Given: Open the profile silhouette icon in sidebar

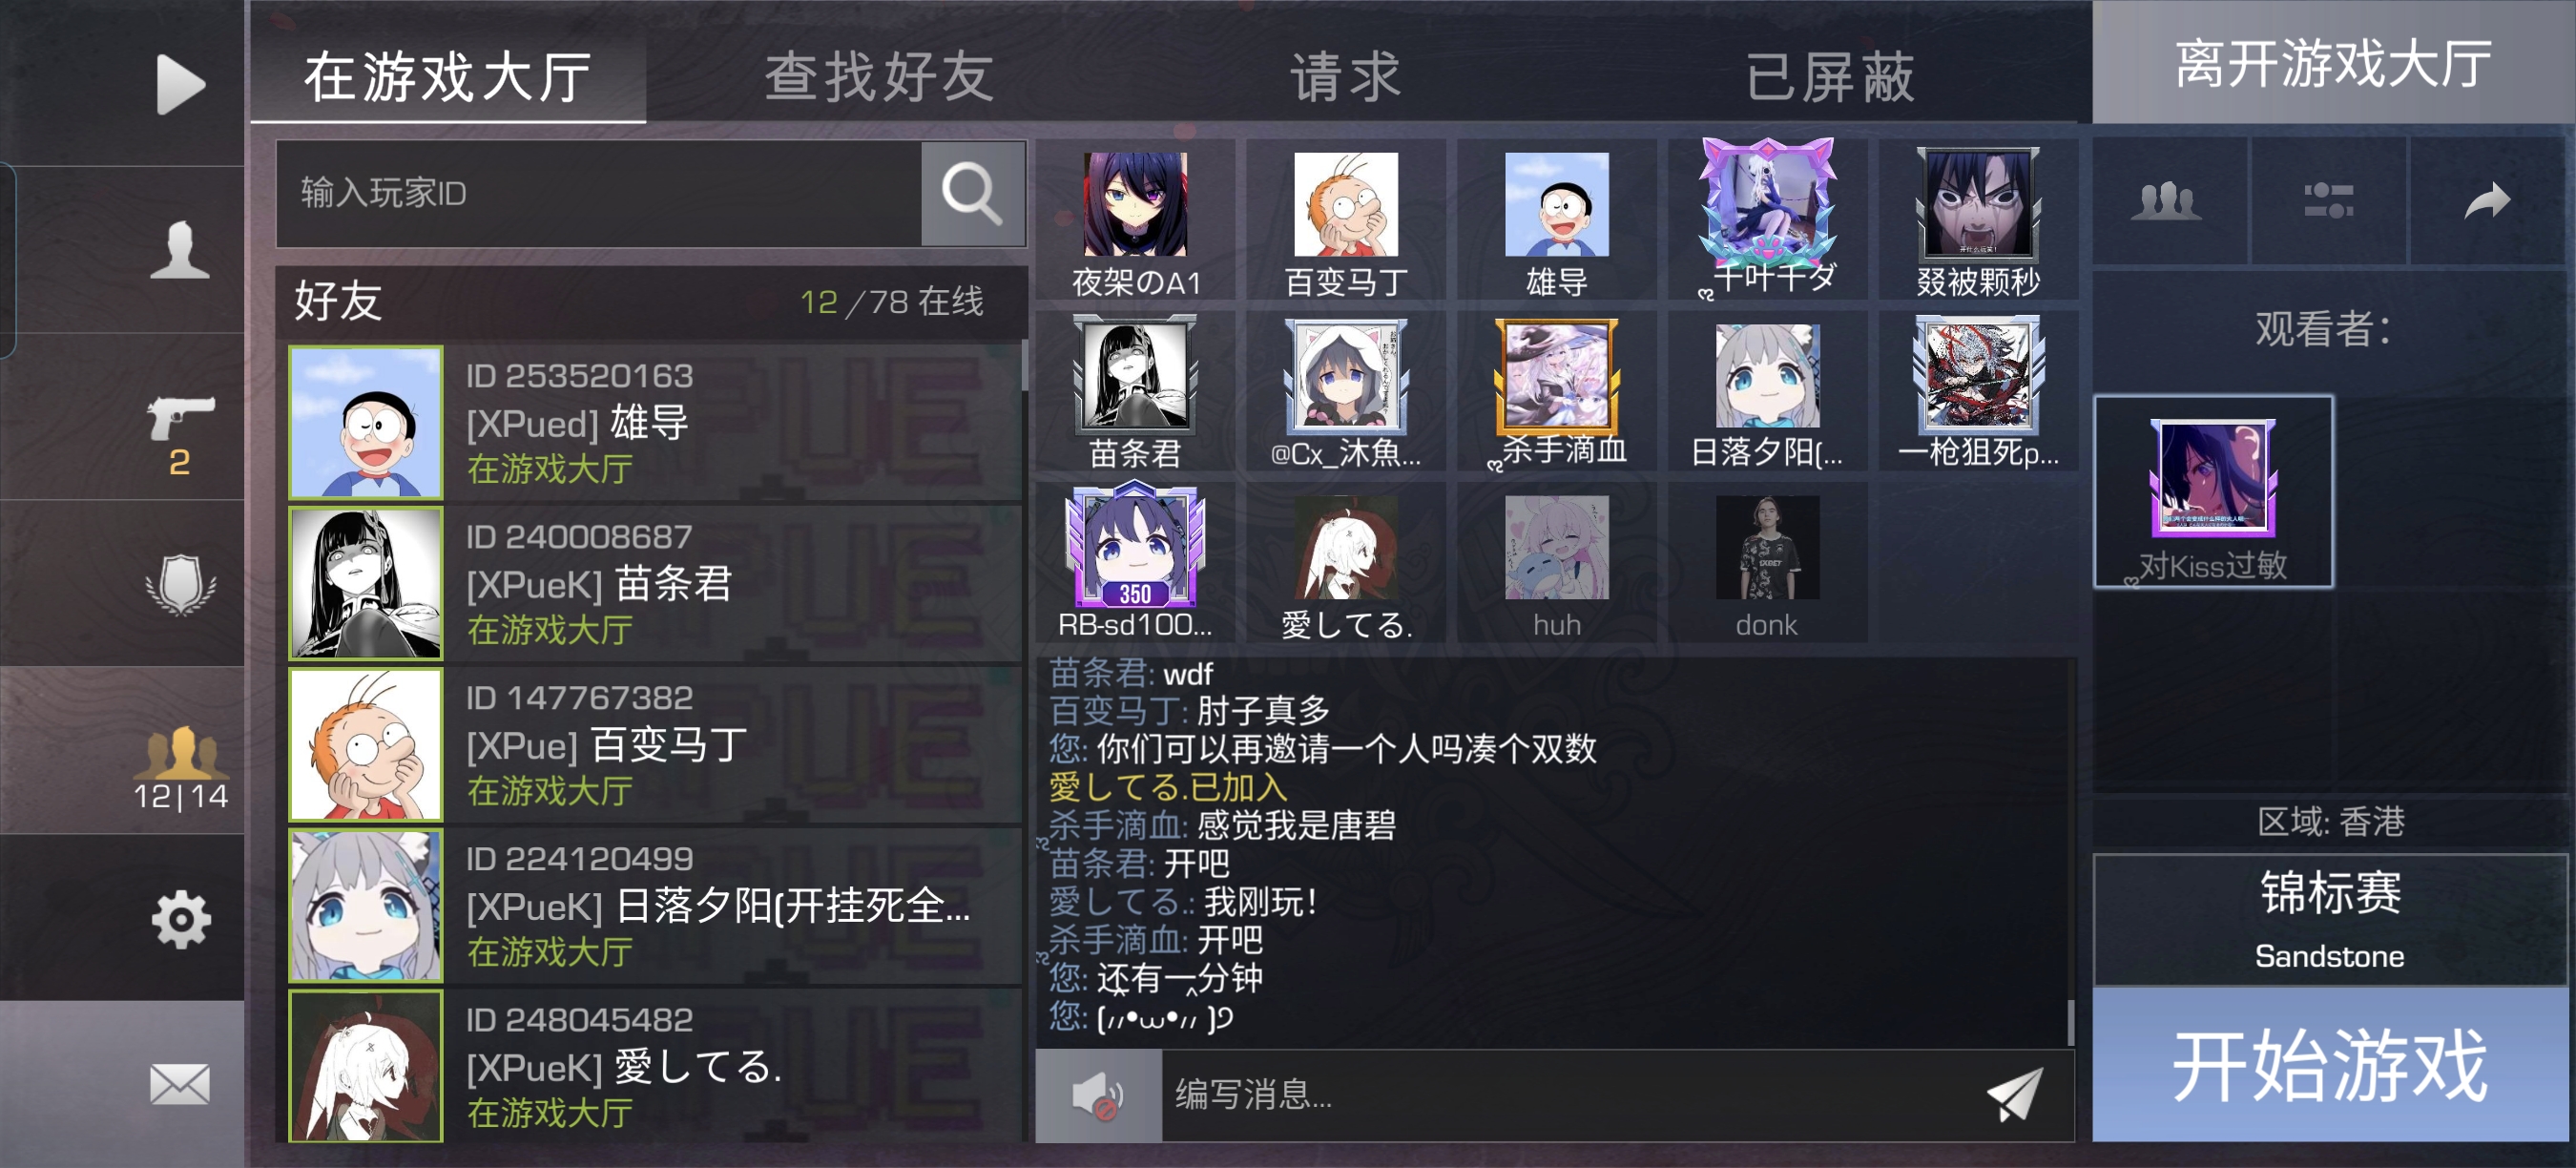Looking at the screenshot, I should pyautogui.click(x=180, y=250).
